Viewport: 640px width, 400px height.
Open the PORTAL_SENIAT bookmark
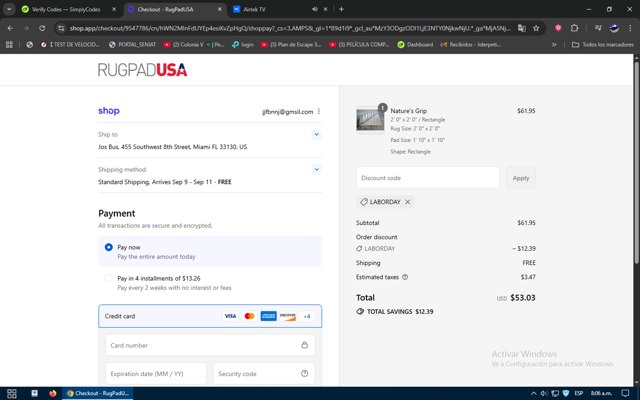133,44
